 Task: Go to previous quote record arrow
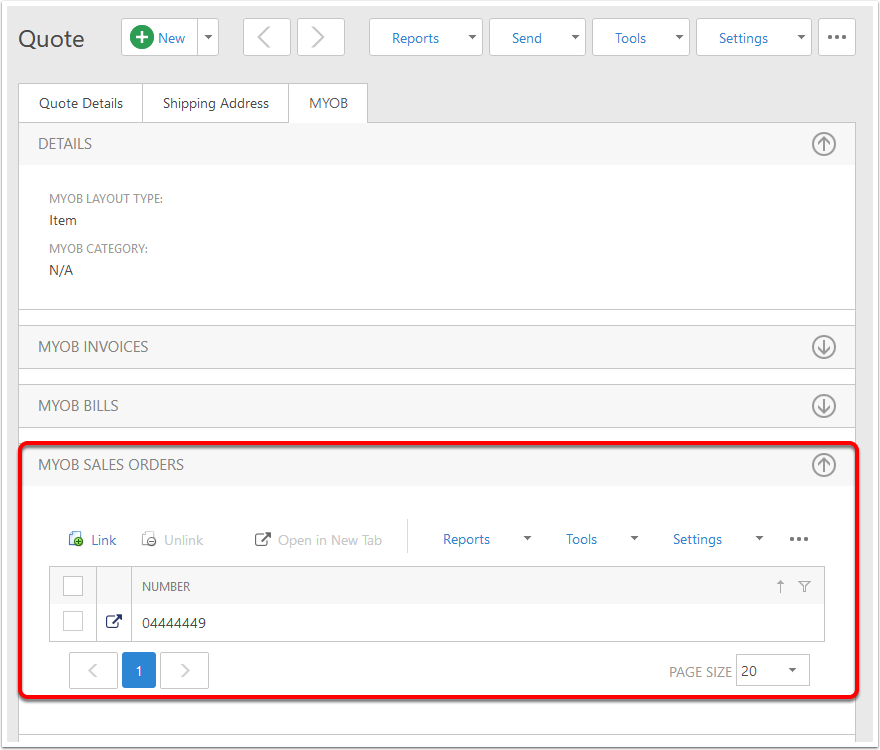pyautogui.click(x=267, y=38)
